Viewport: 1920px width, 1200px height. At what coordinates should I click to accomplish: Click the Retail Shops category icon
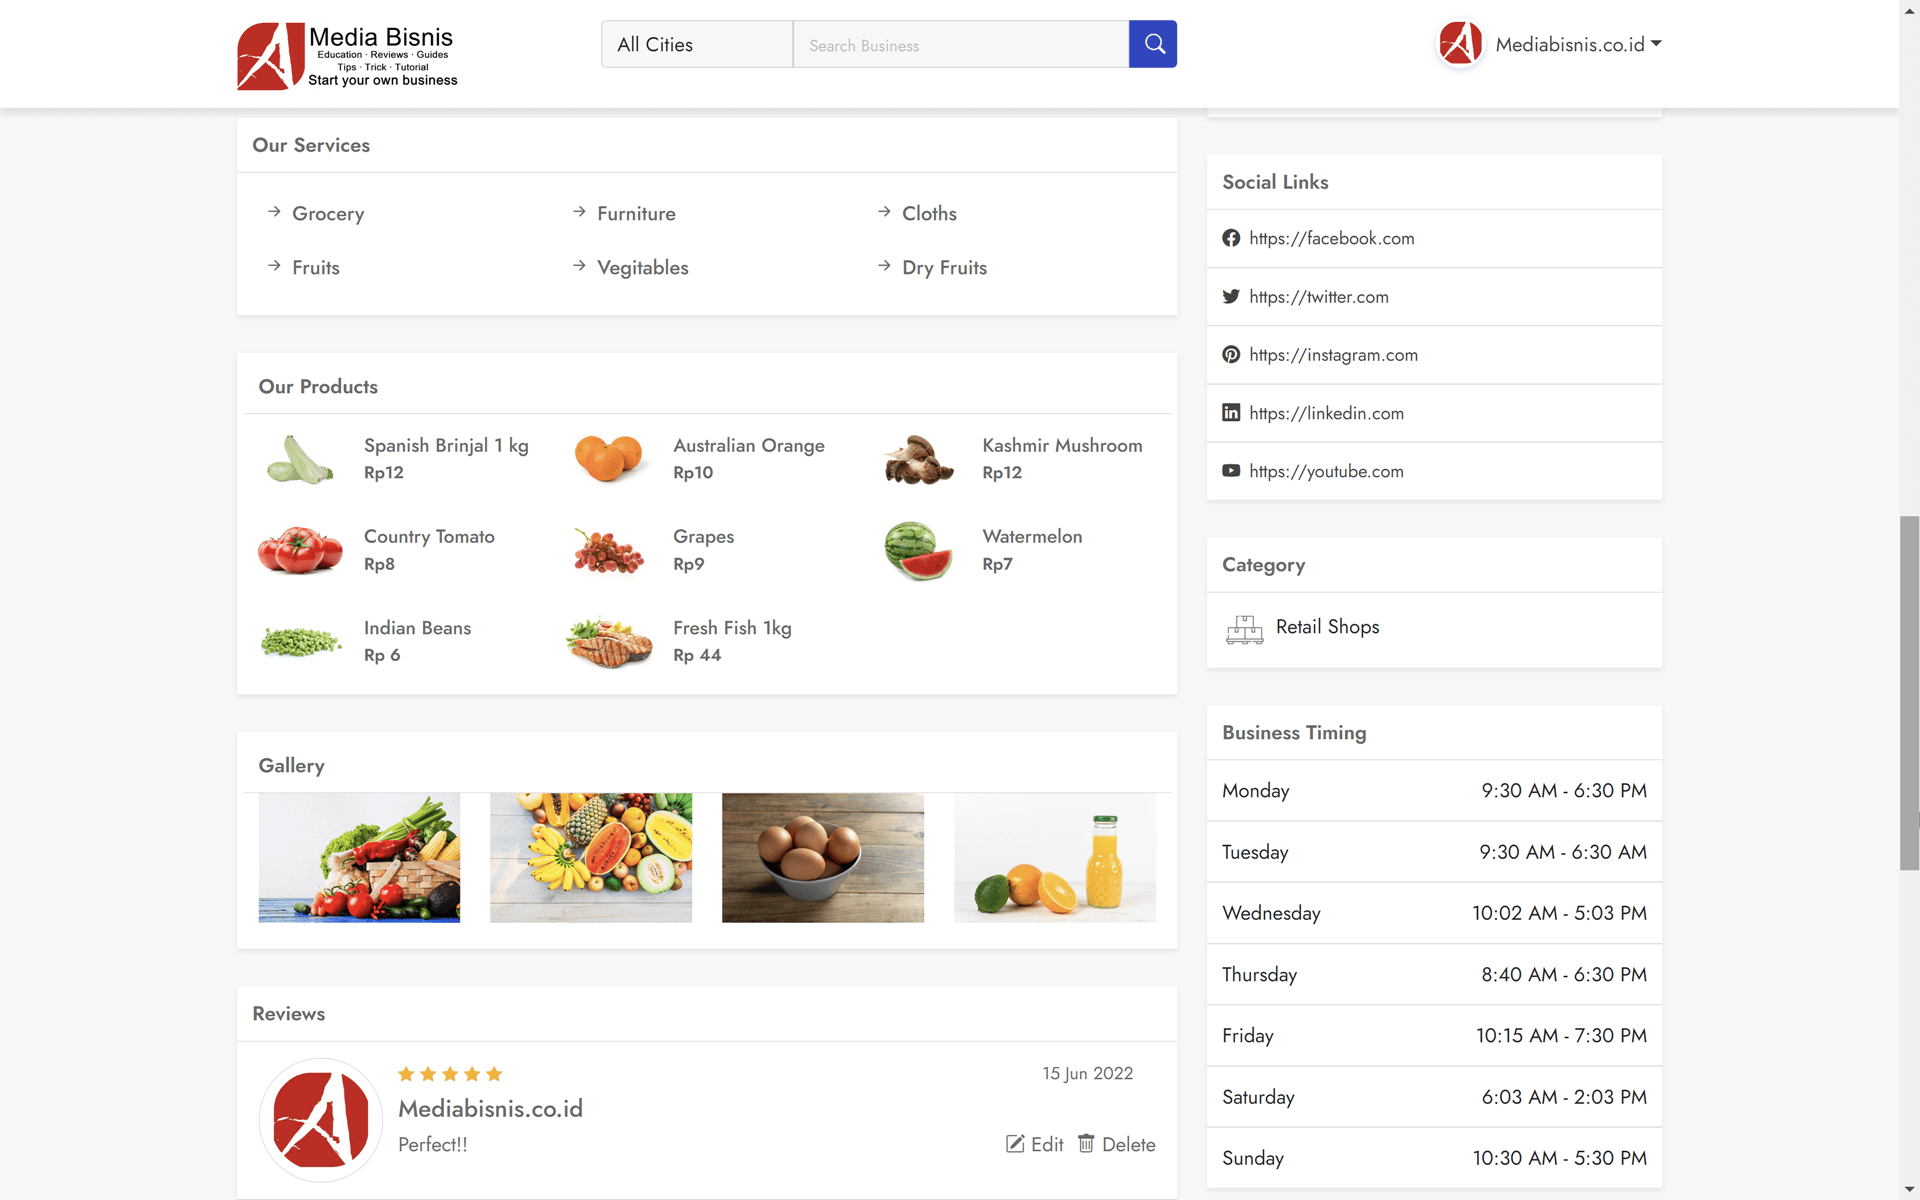(x=1244, y=629)
